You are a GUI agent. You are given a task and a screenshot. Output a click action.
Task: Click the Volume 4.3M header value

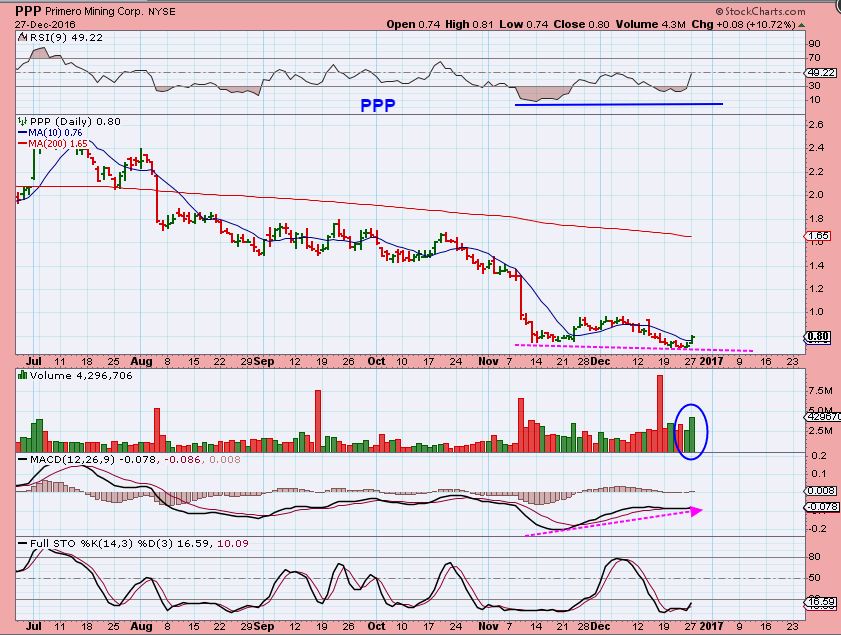point(651,25)
